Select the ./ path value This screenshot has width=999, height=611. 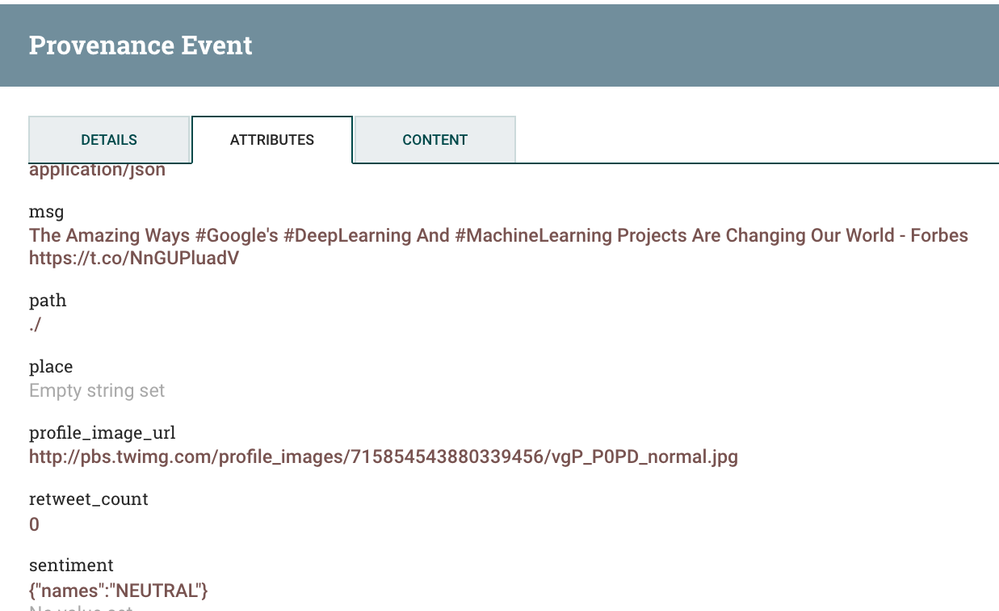pos(35,324)
